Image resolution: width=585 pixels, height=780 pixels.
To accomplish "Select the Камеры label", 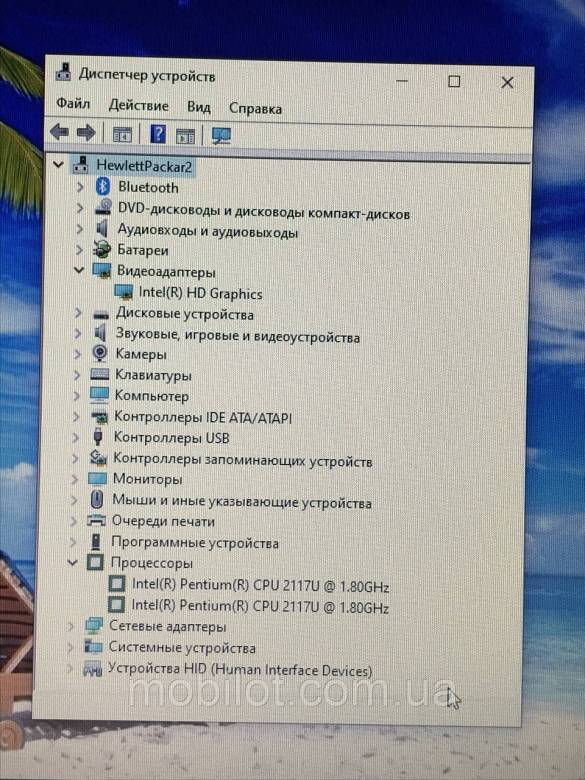I will point(141,354).
